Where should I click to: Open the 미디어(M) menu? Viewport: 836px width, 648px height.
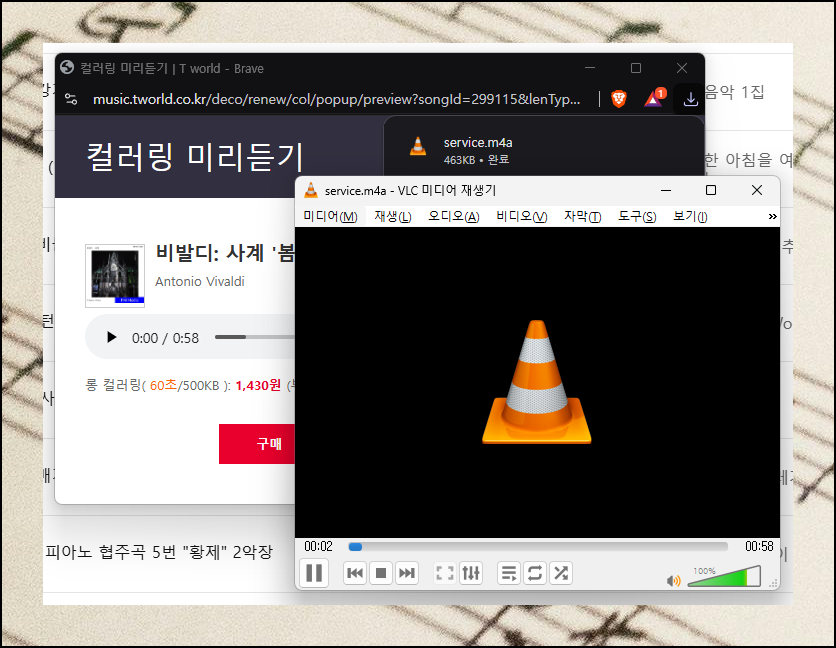330,217
